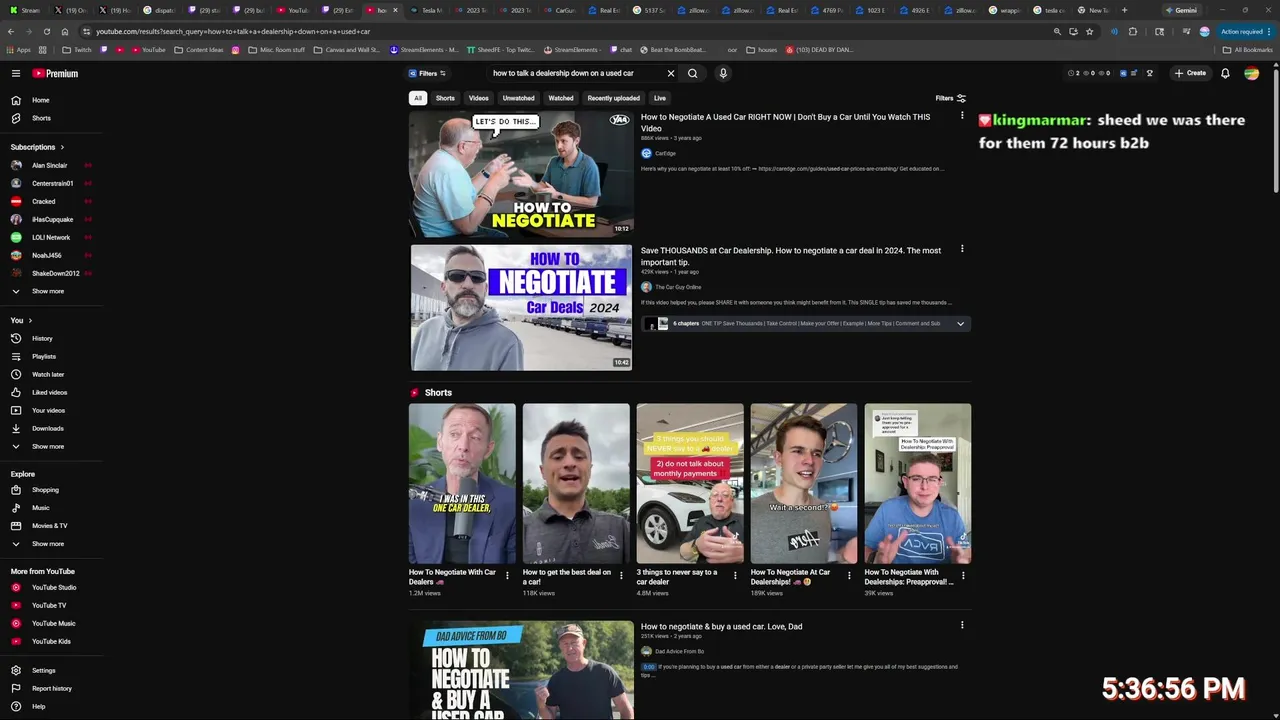Viewport: 1280px width, 720px height.
Task: Select the Videos filter chip
Action: coord(479,98)
